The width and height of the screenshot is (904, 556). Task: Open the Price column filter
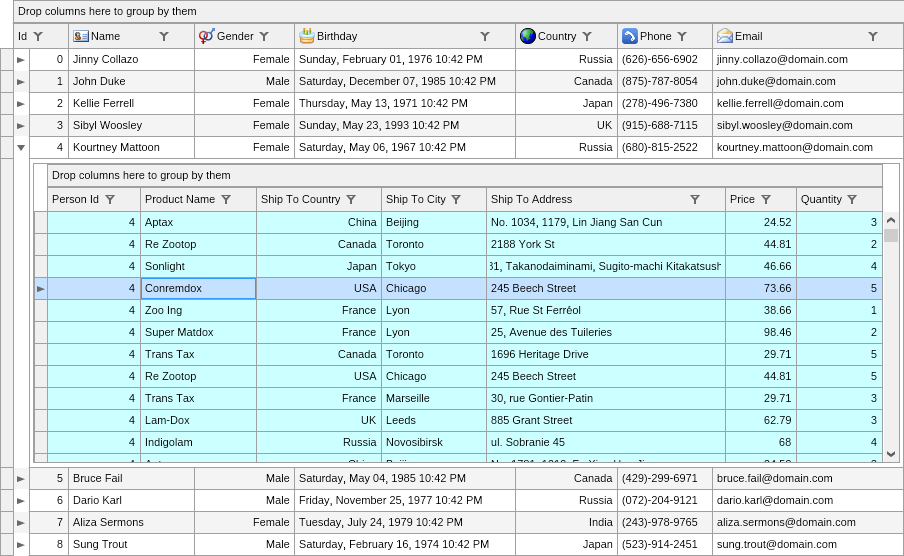pos(766,199)
